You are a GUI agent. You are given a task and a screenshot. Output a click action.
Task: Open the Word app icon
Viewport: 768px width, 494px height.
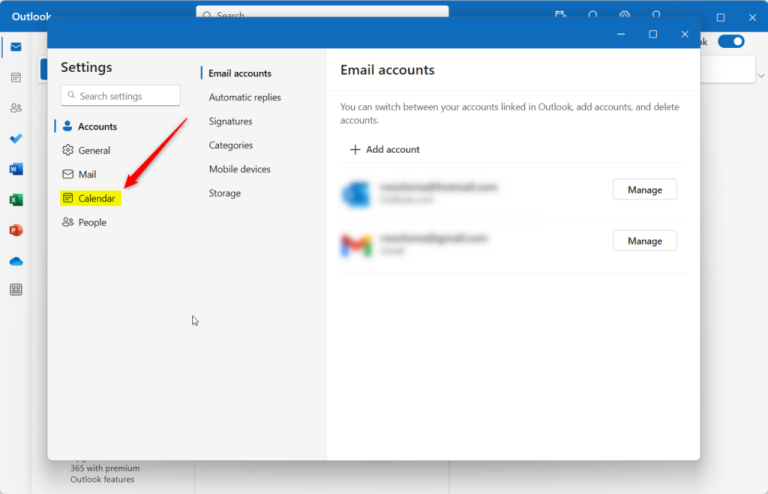[16, 169]
